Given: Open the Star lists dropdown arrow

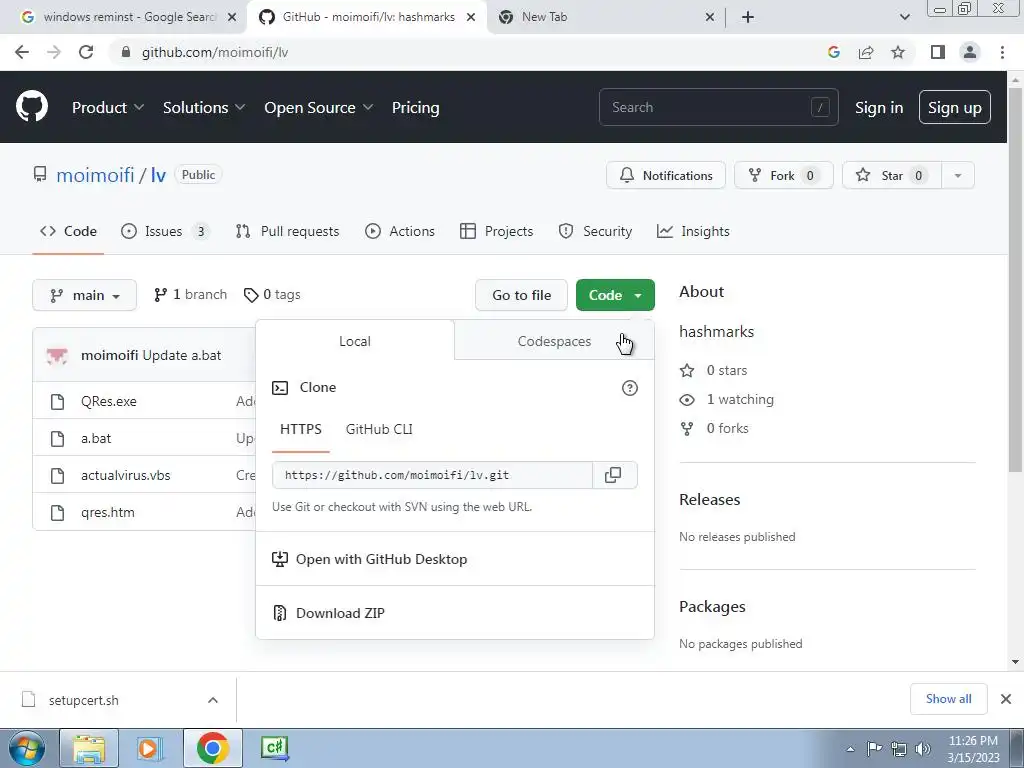Looking at the screenshot, I should click(958, 176).
